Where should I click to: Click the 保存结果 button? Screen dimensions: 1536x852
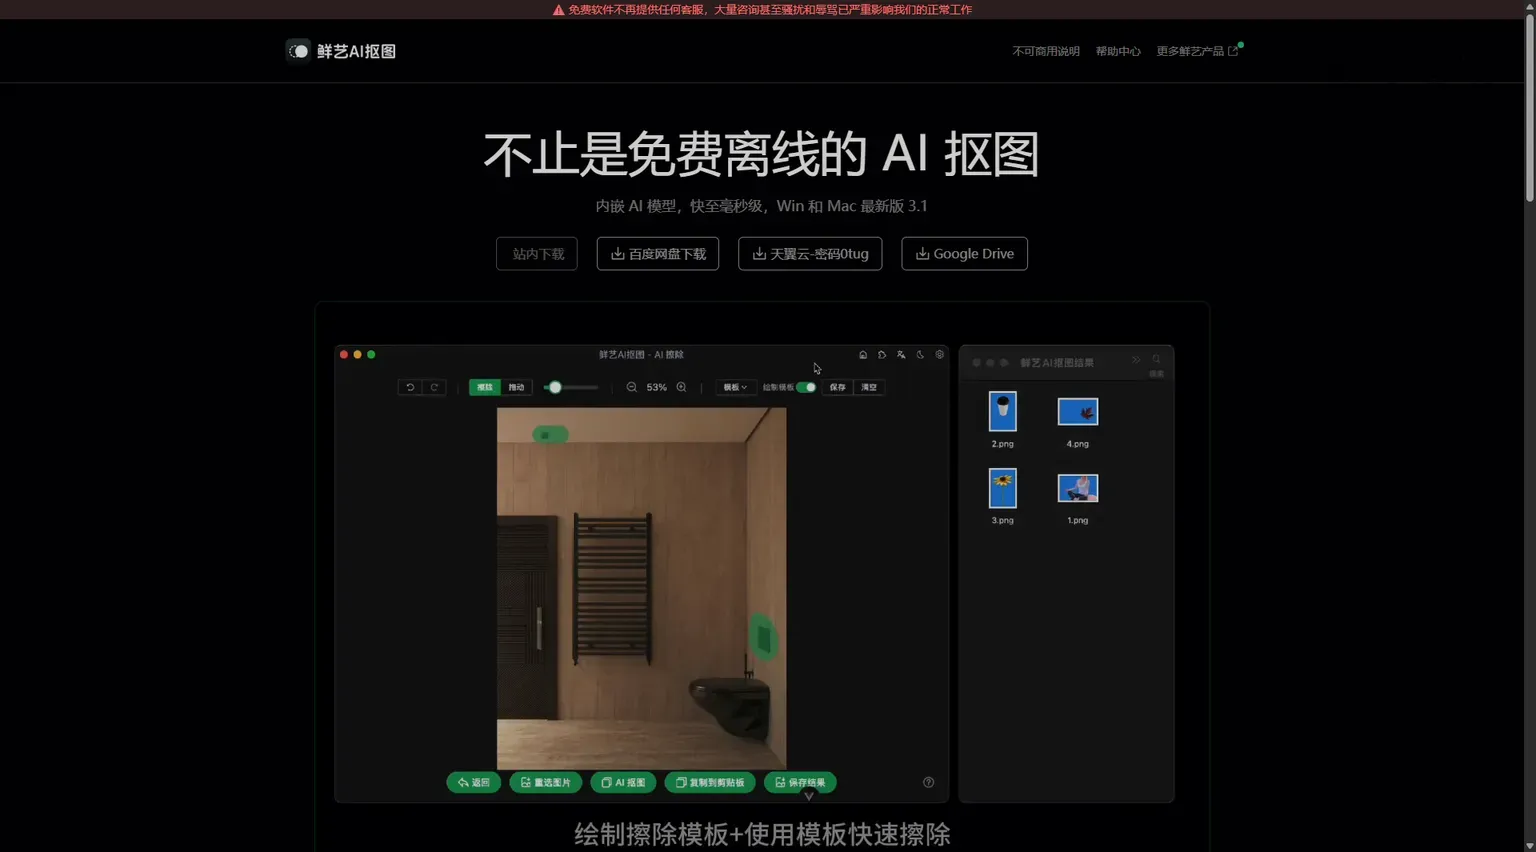click(x=800, y=782)
